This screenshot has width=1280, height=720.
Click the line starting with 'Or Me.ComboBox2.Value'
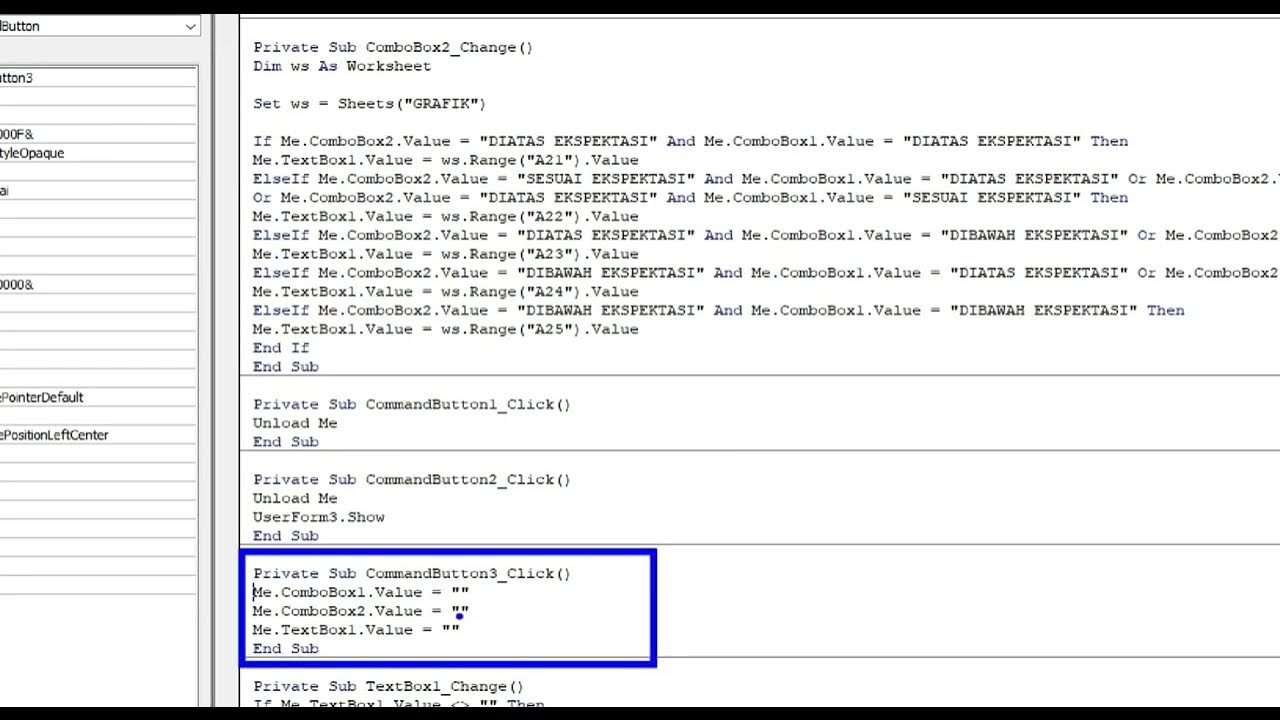coord(690,198)
